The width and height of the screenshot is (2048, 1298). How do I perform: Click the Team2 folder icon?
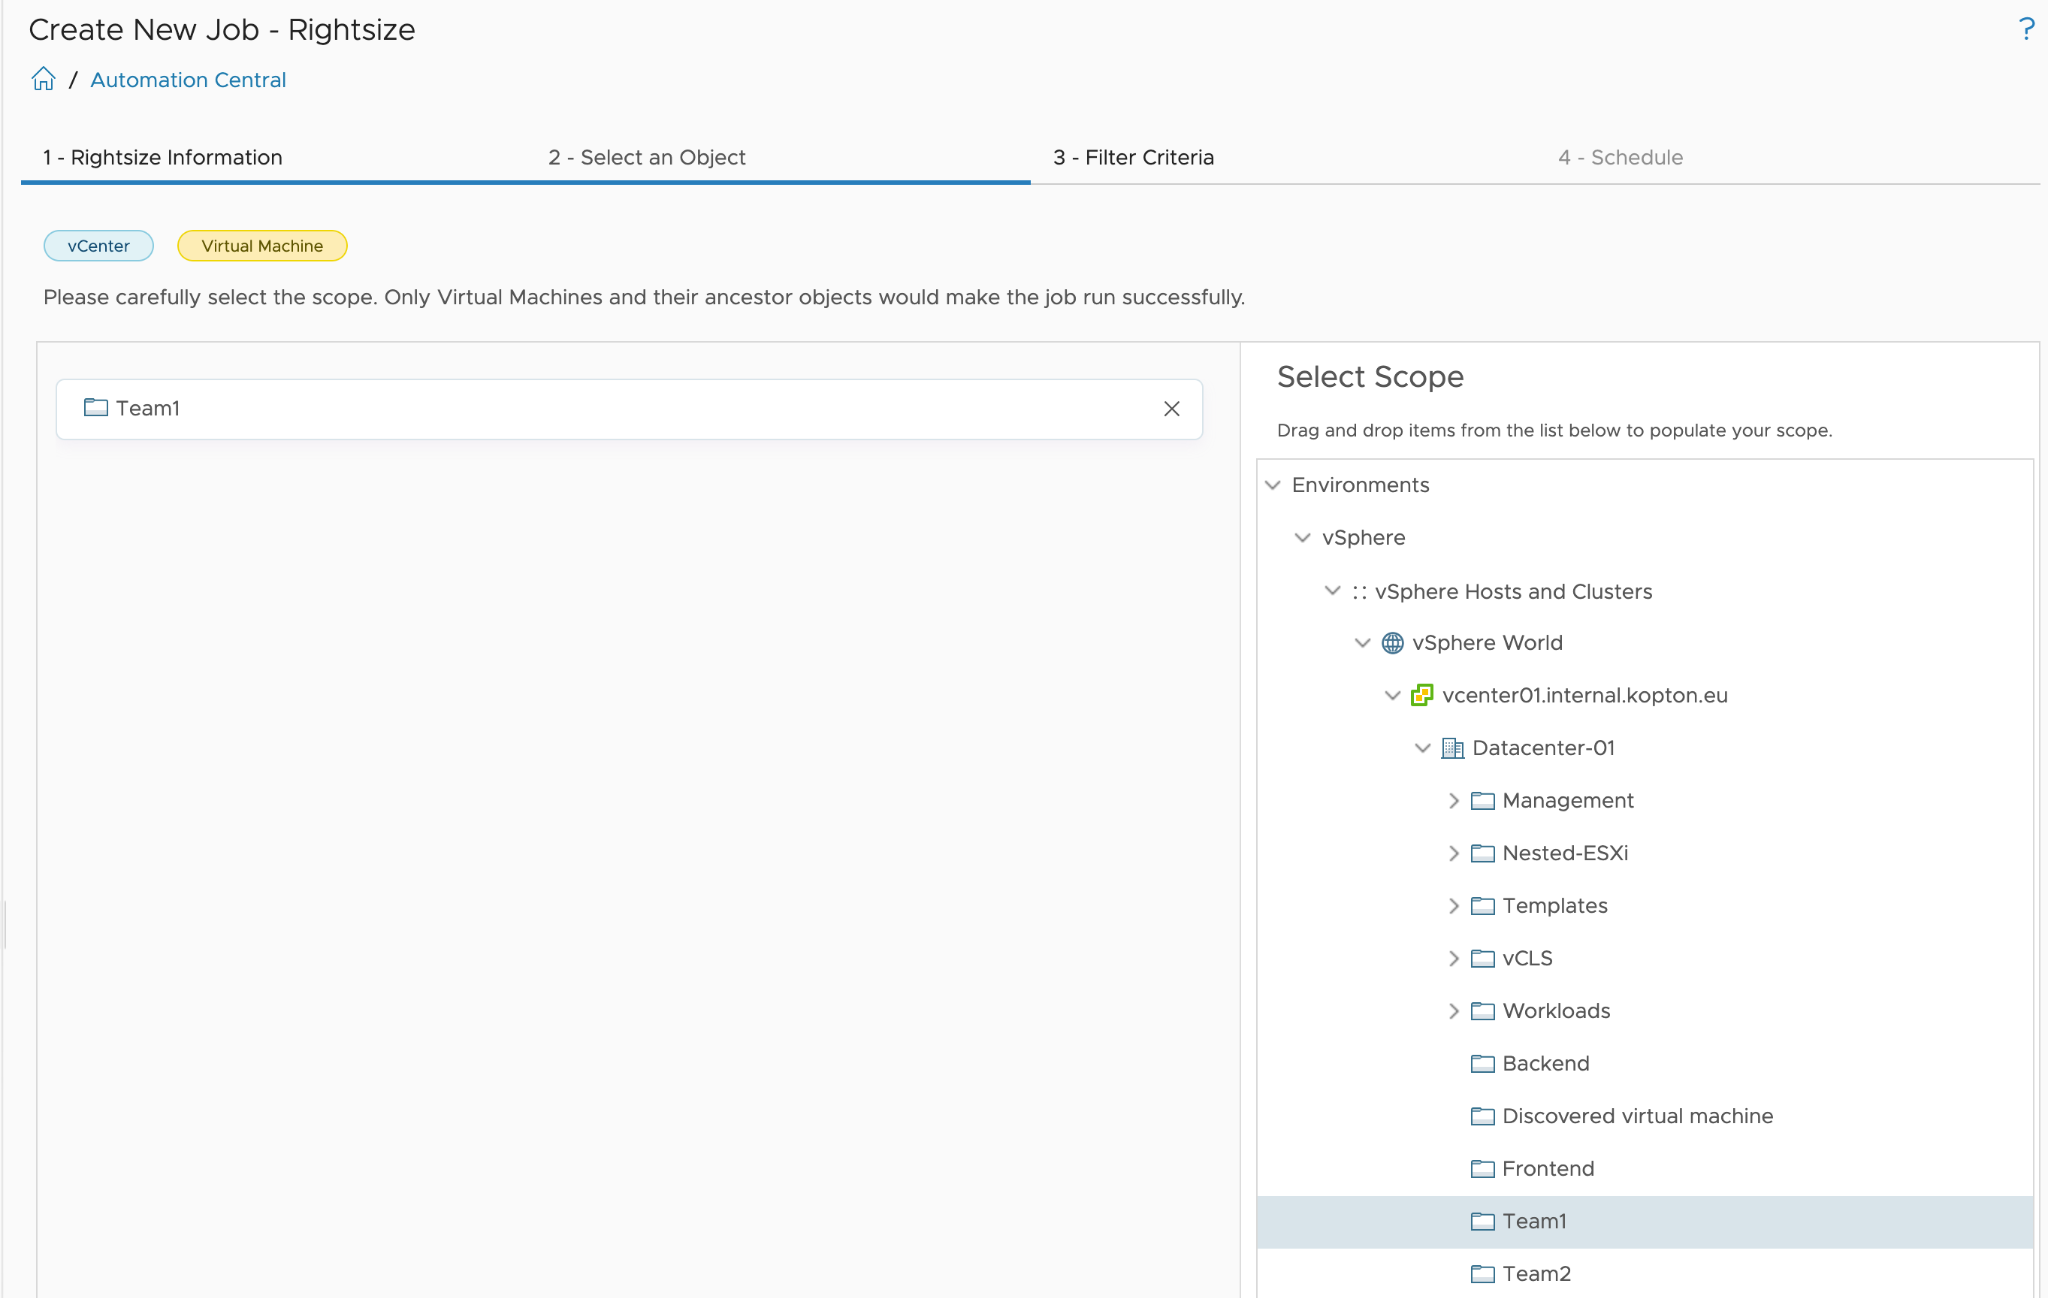pos(1483,1274)
